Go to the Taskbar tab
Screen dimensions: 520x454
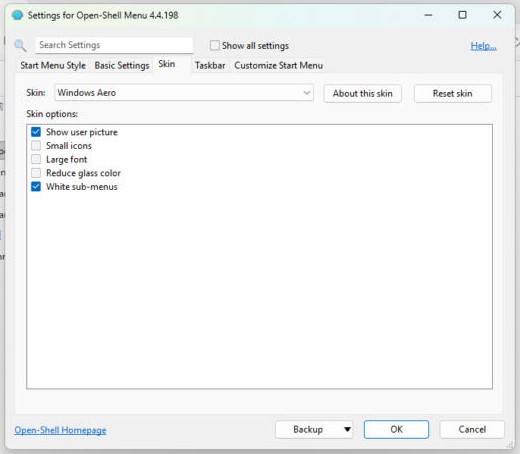coord(210,65)
